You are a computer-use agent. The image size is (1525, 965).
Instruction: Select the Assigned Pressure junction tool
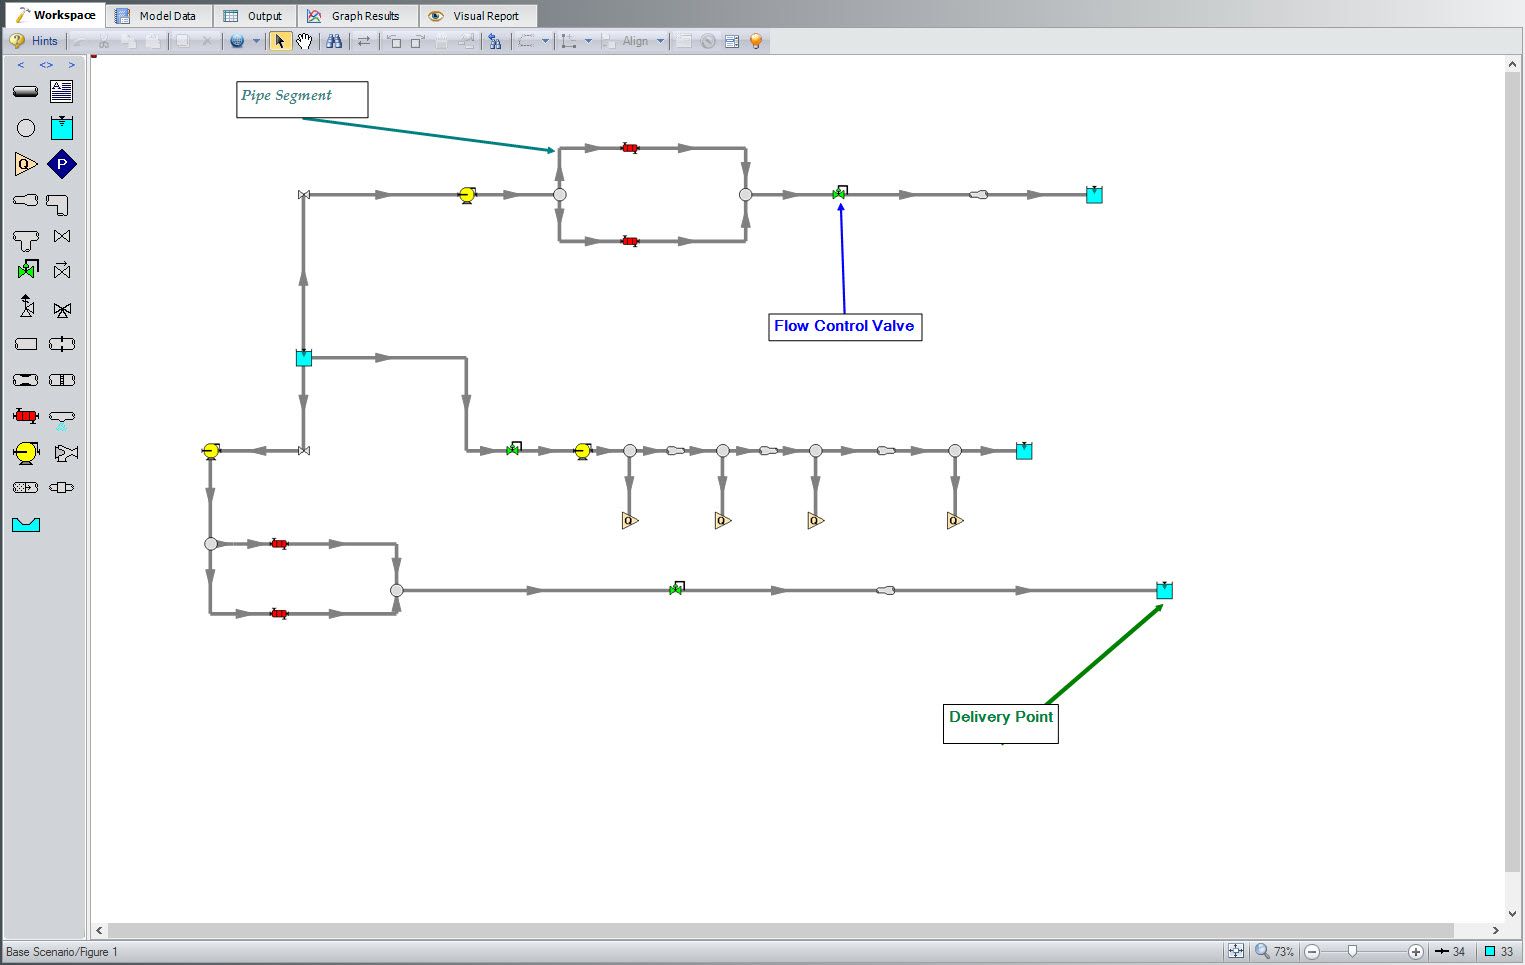point(62,164)
